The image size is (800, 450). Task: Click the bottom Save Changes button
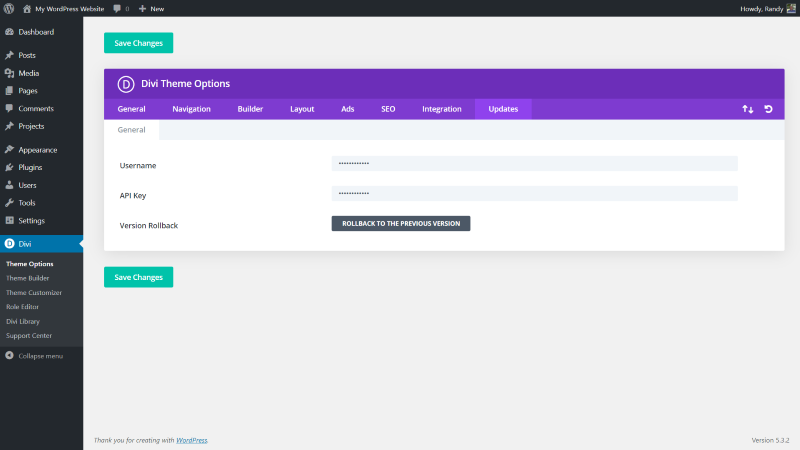(x=138, y=277)
